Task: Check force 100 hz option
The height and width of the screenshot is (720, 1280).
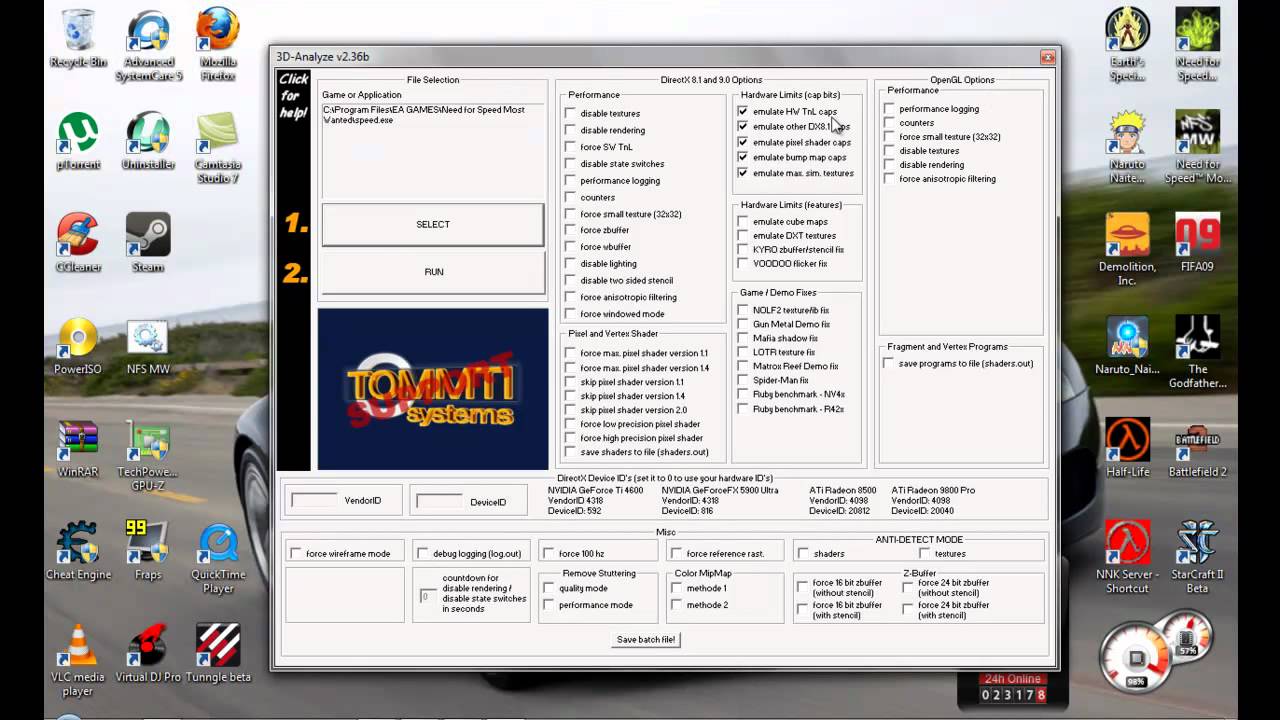Action: tap(549, 553)
